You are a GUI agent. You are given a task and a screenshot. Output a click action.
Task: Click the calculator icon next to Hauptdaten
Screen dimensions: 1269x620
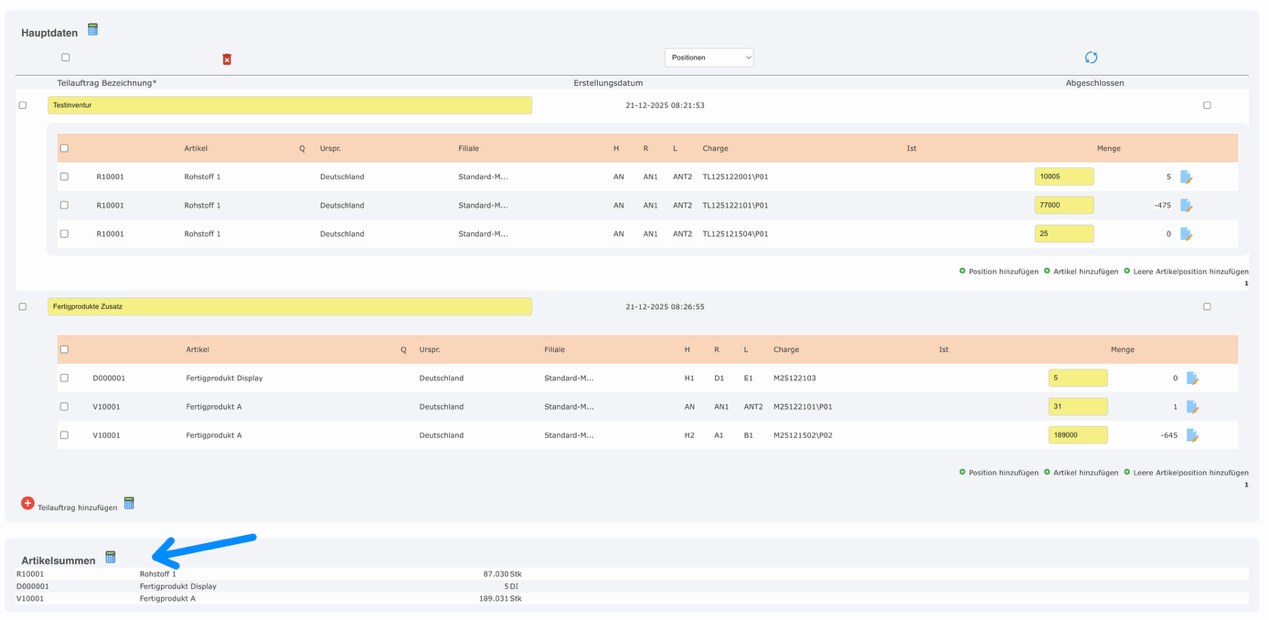point(93,30)
